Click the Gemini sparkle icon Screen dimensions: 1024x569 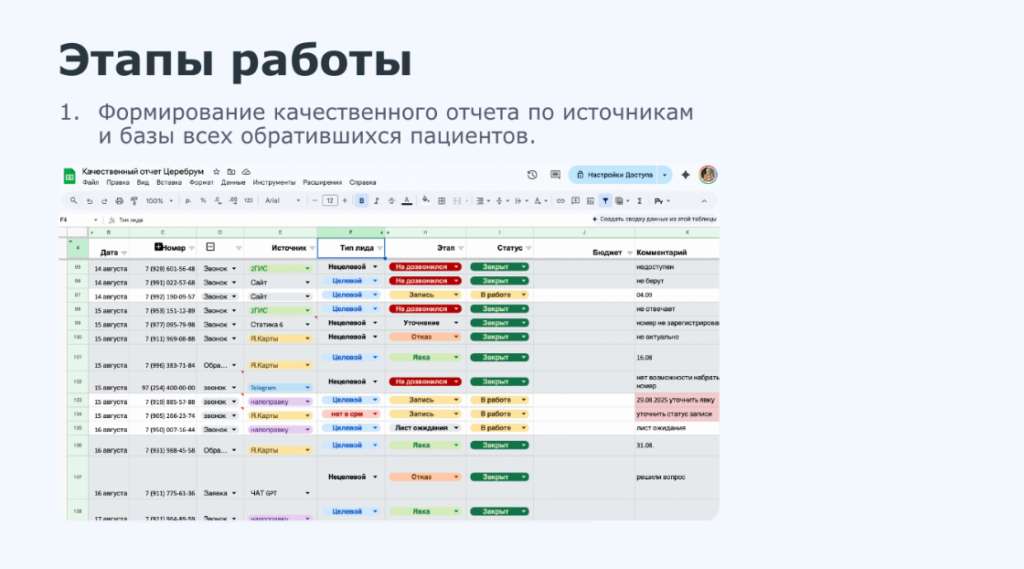coord(686,174)
